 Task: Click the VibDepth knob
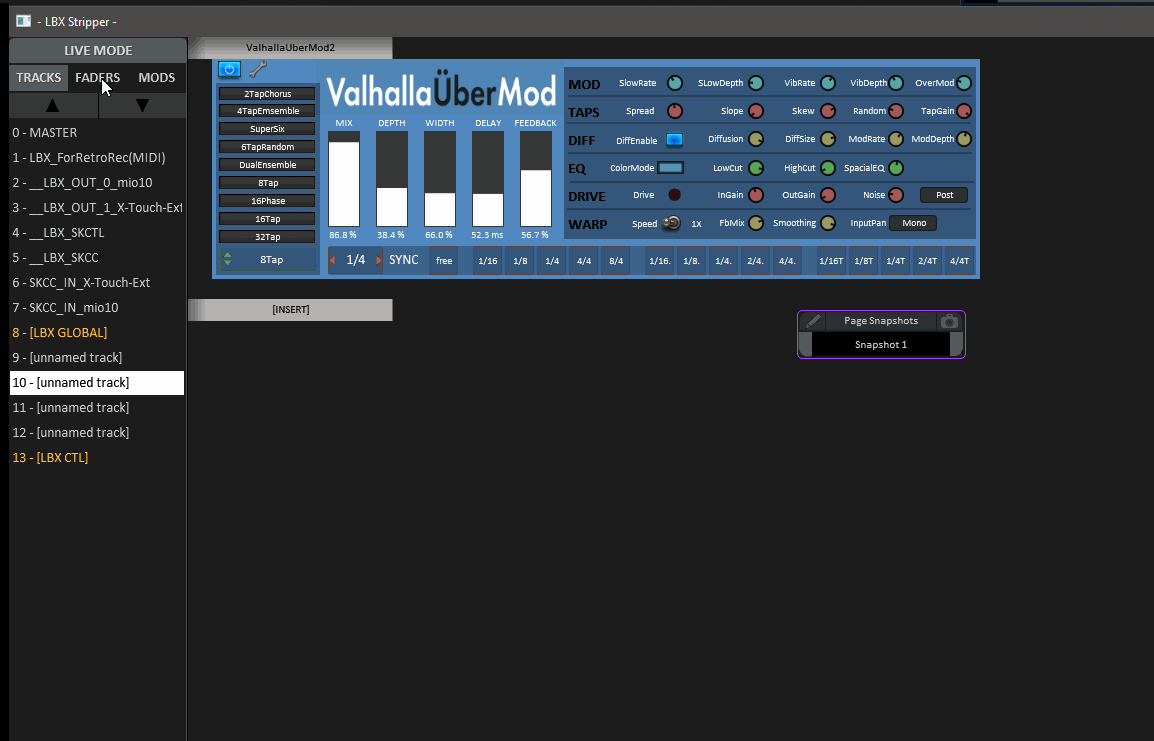tap(896, 83)
